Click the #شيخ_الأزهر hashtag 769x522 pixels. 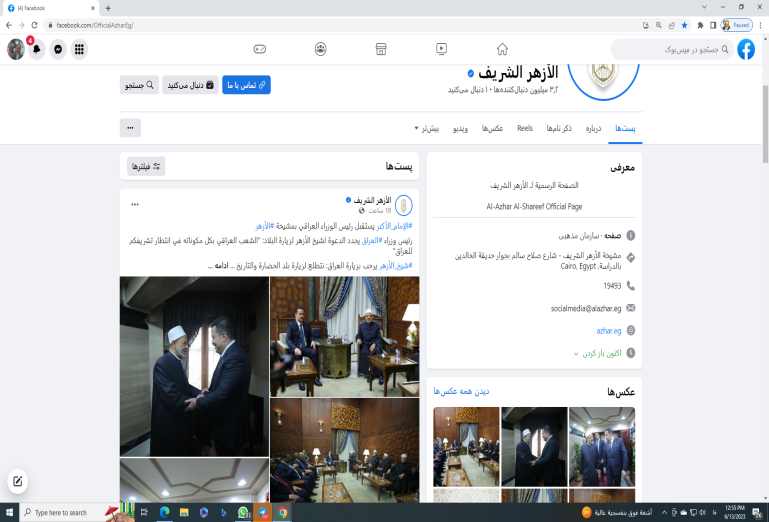[396, 265]
